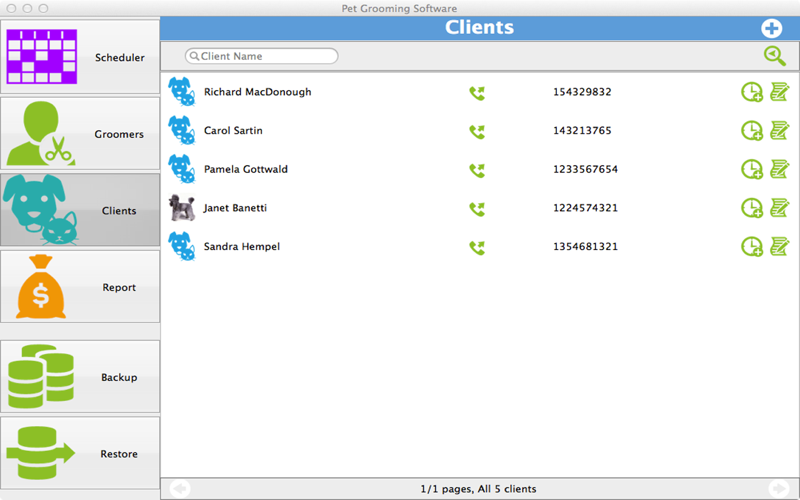Edit Carol Sartin's record note icon
Image resolution: width=800 pixels, height=500 pixels.
(x=780, y=130)
